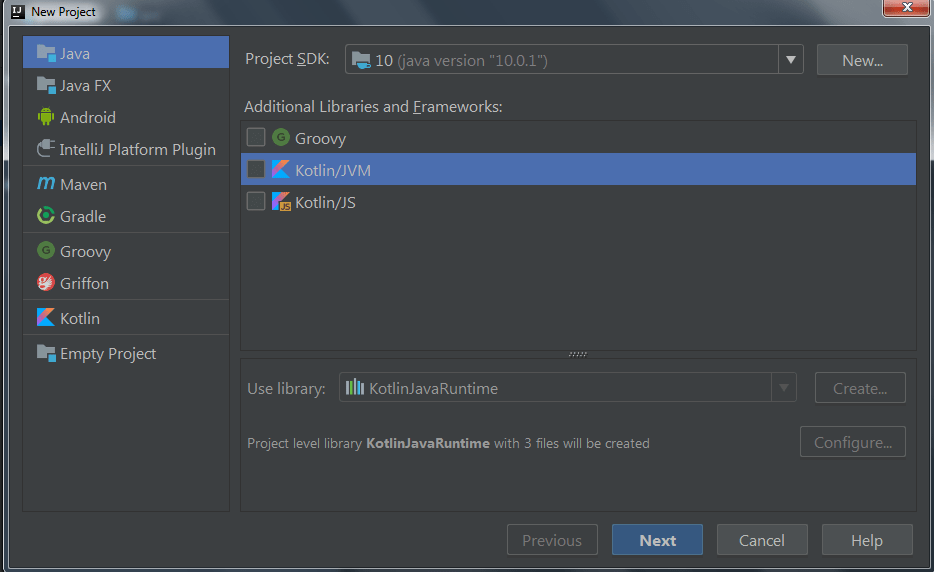Click the Kotlin/JVM logo icon
934x572 pixels.
(x=281, y=169)
